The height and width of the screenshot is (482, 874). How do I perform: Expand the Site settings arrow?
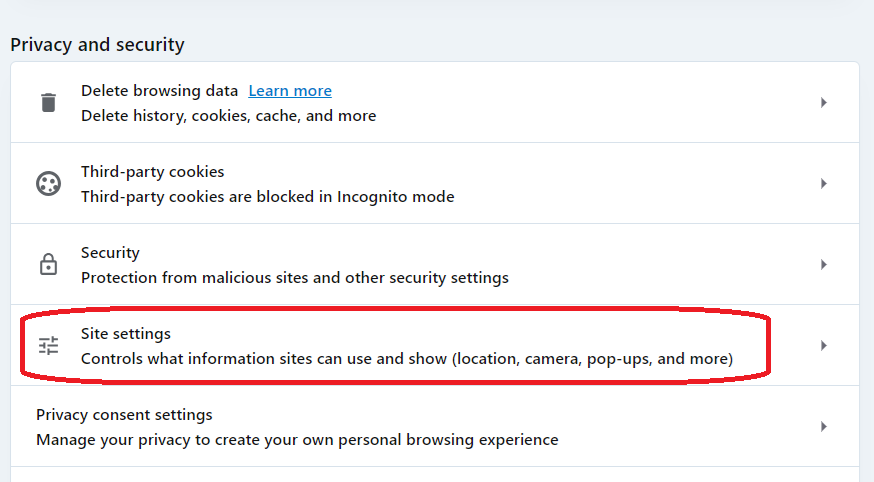click(823, 346)
